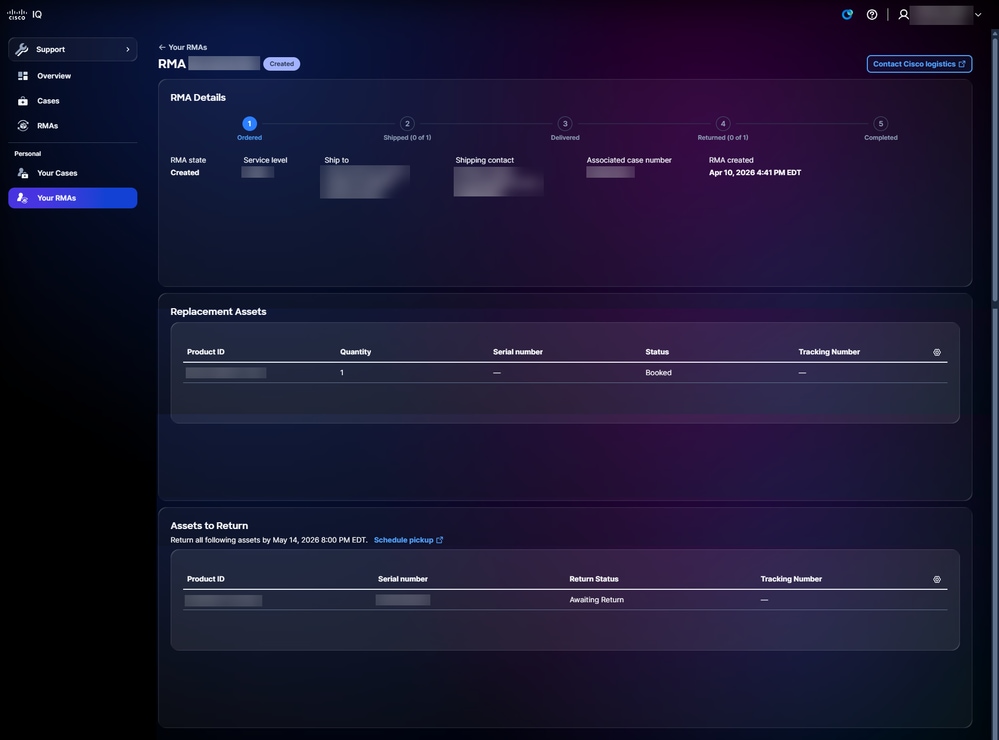Click the Support wrench icon
Image resolution: width=999 pixels, height=740 pixels.
(x=22, y=49)
